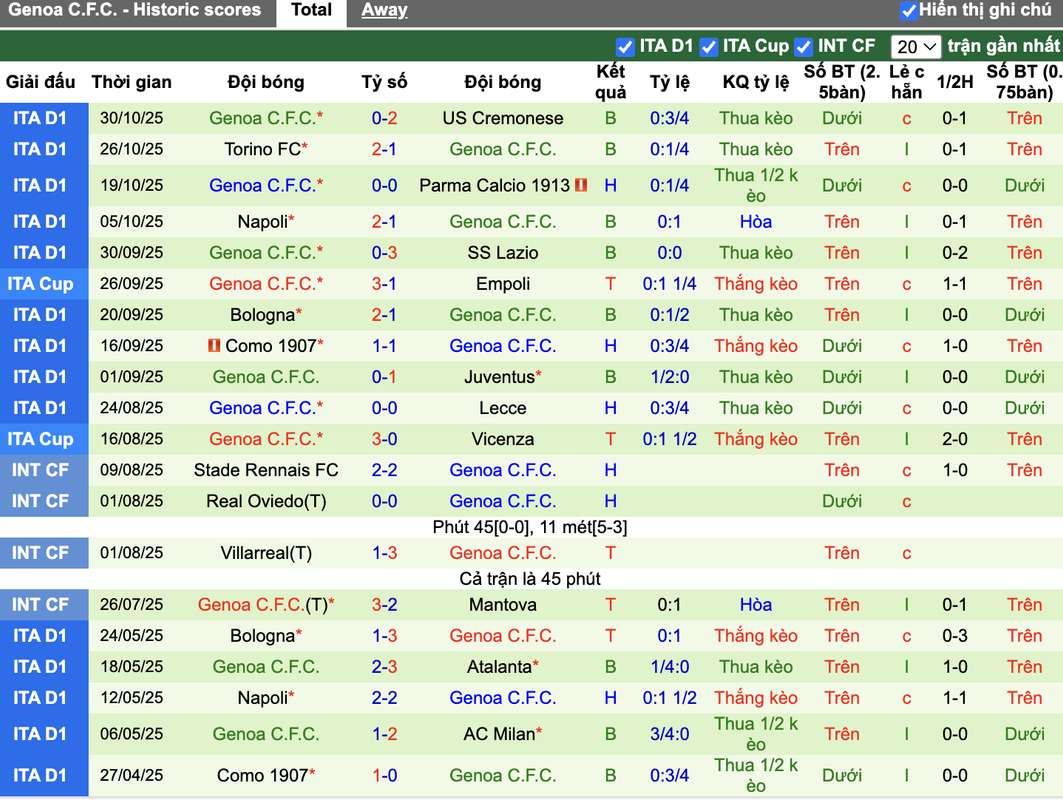Click the date 27/04/25 in Como 1907 row
1063x800 pixels.
pyautogui.click(x=132, y=776)
